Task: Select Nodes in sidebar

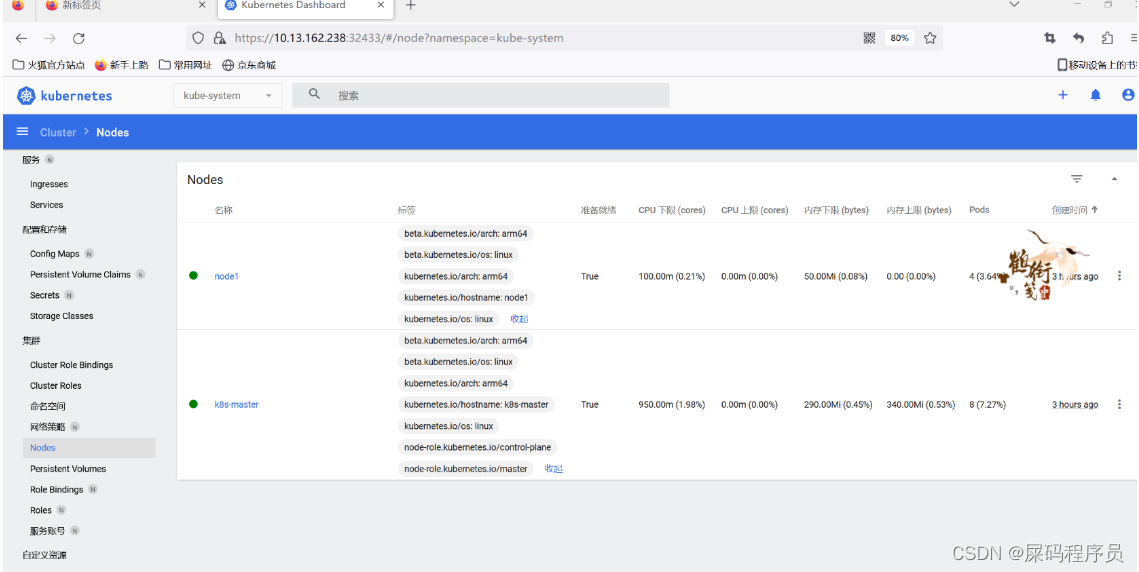Action: point(89,448)
